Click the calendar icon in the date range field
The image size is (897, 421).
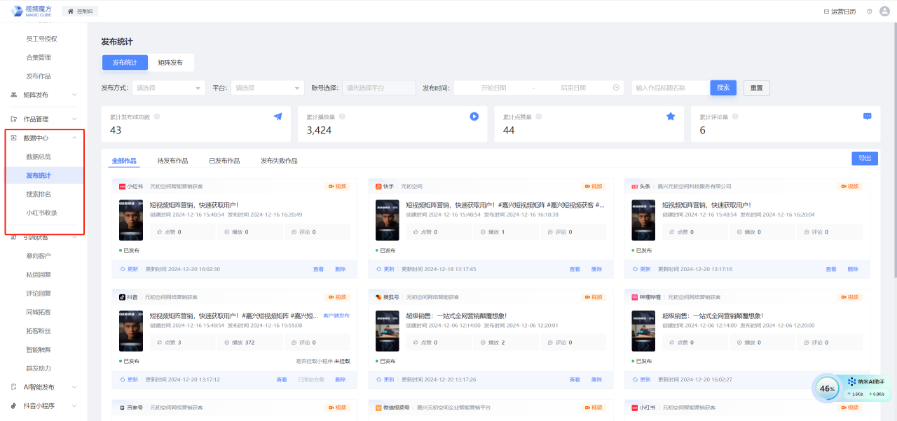616,88
